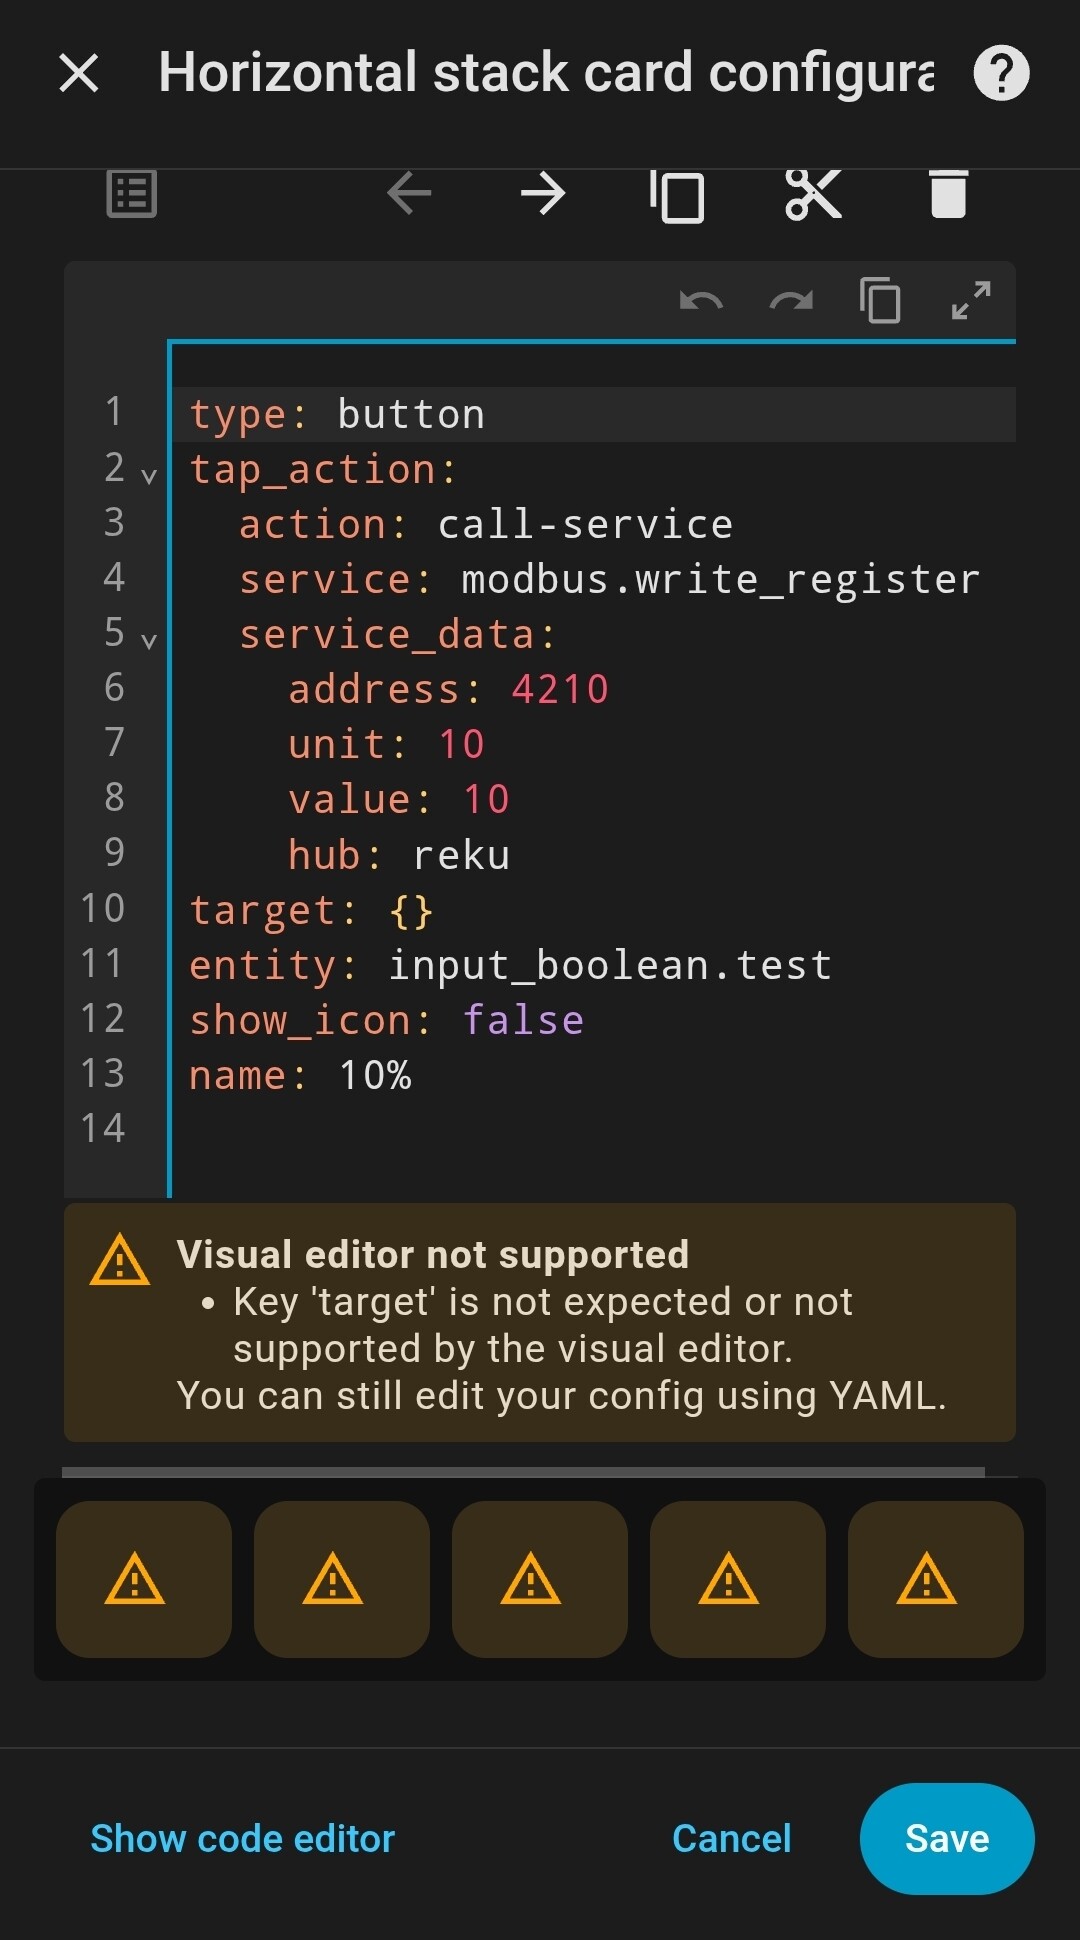Collapse the service_data block fold arrow
1080x1940 pixels.
point(149,641)
